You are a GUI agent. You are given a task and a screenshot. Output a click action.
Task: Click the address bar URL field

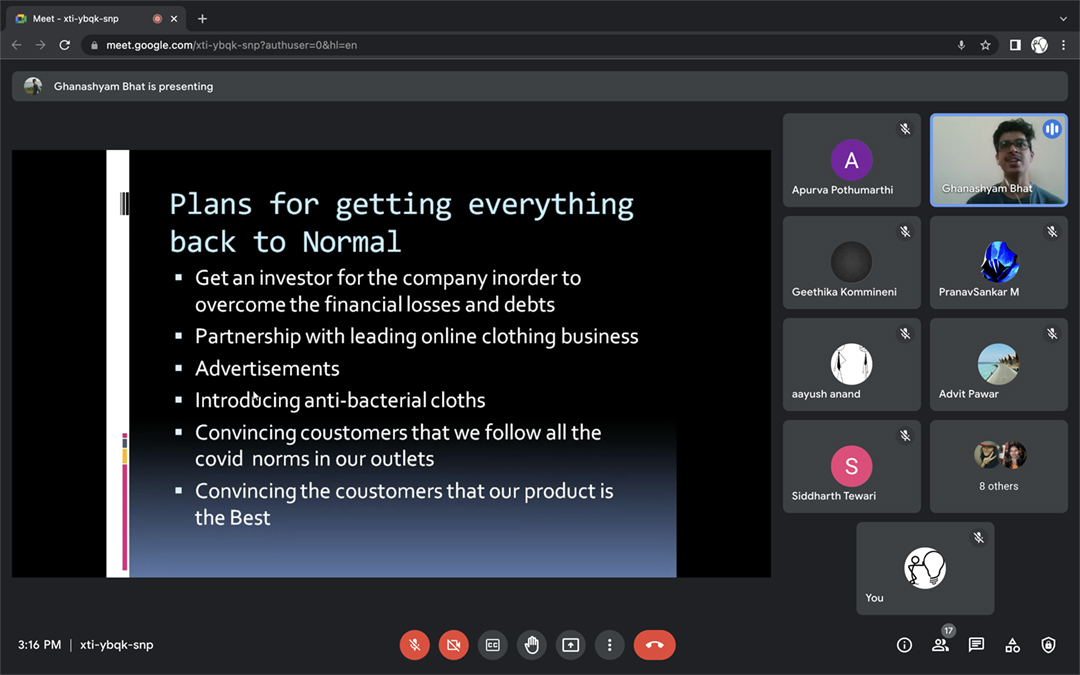500,45
